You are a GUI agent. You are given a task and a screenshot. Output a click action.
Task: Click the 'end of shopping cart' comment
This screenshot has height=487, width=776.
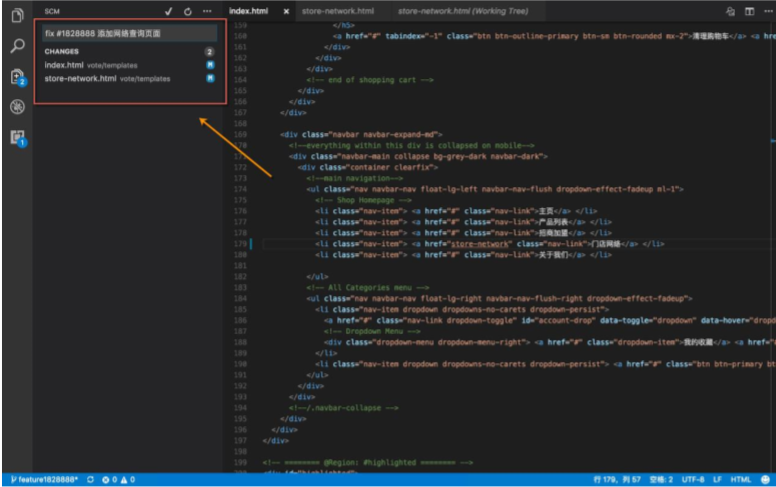tap(370, 80)
